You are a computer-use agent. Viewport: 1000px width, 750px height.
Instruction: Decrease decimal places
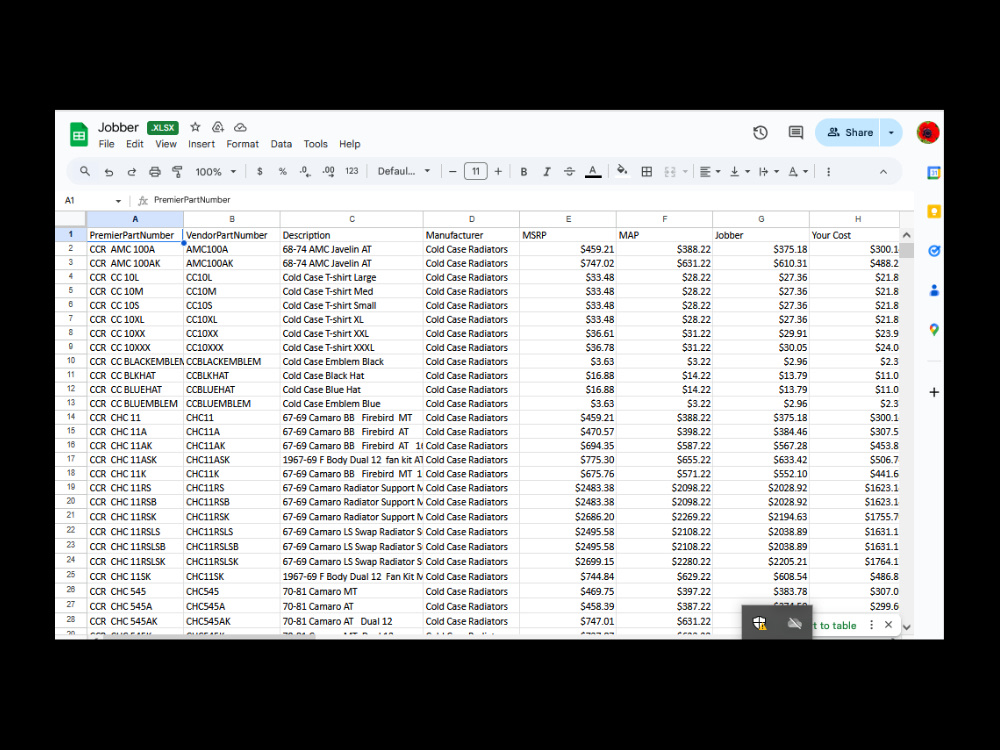click(305, 172)
